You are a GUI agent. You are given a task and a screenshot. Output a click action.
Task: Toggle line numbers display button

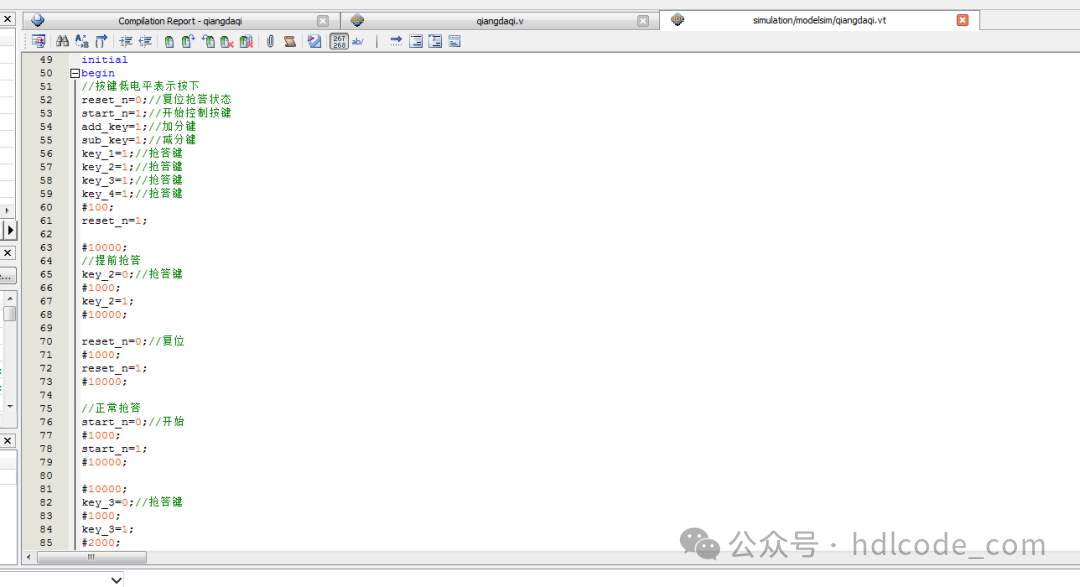click(x=339, y=41)
